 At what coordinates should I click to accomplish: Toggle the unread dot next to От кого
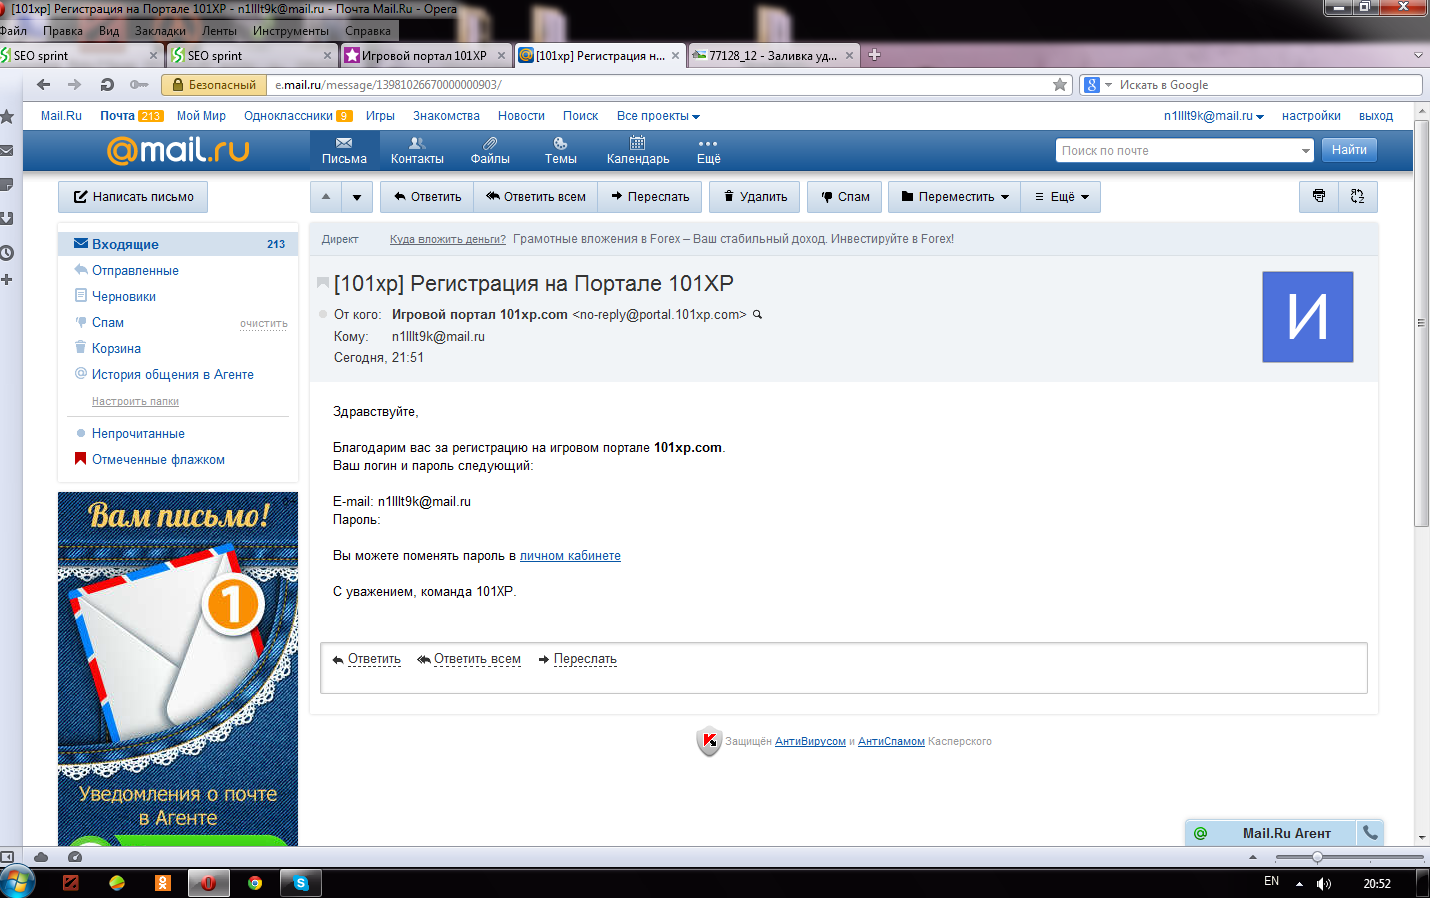coord(323,315)
